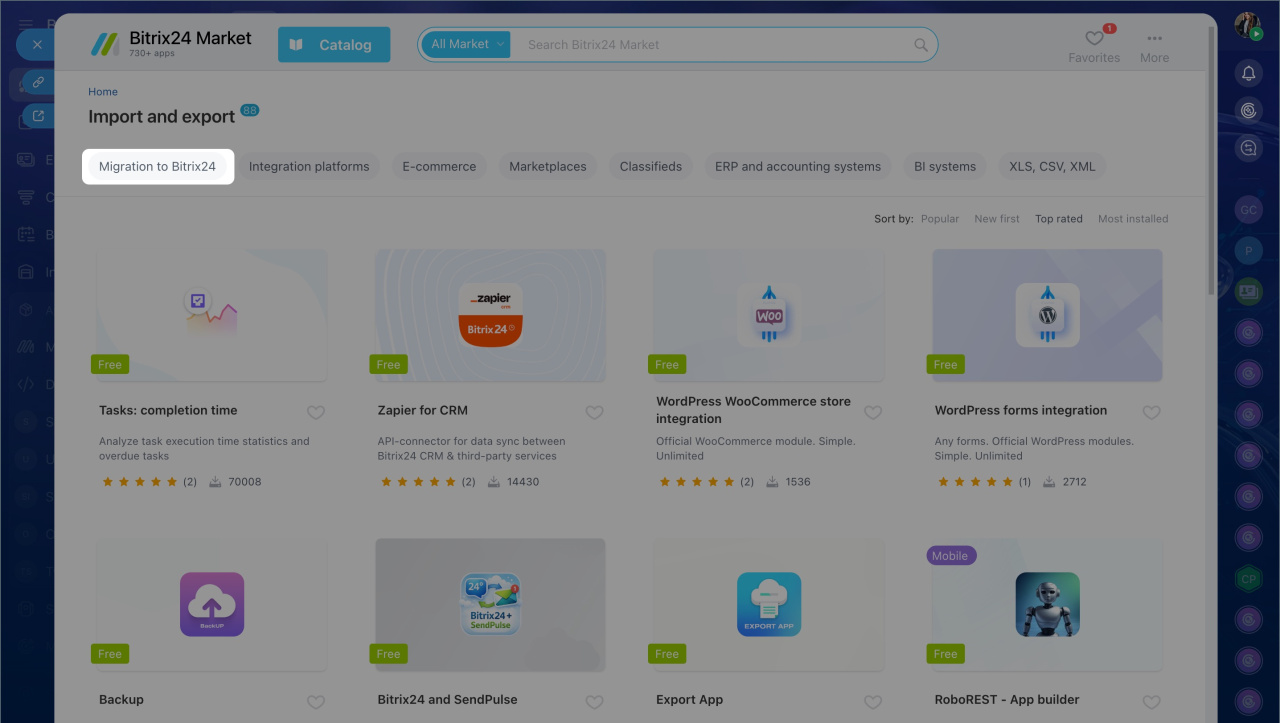
Task: Click the search magnifier icon
Action: (921, 45)
